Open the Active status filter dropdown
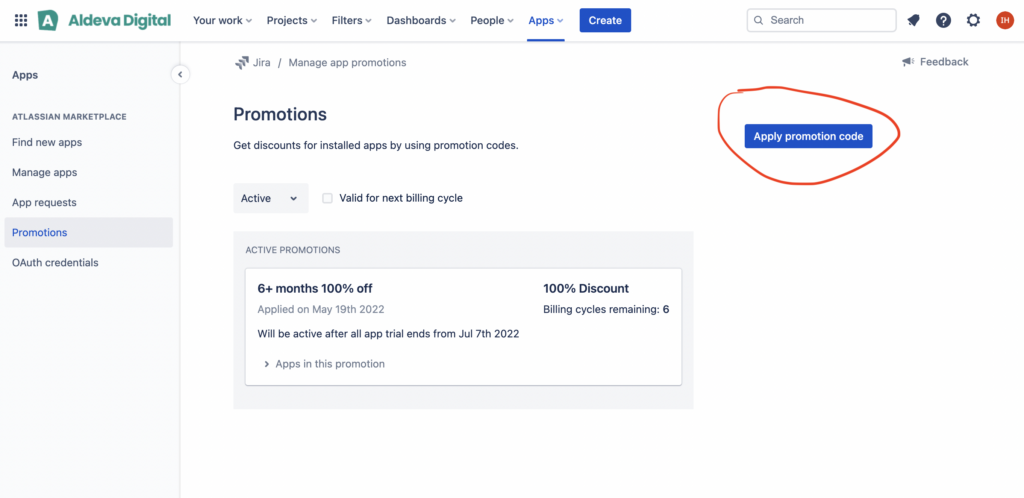 tap(270, 198)
